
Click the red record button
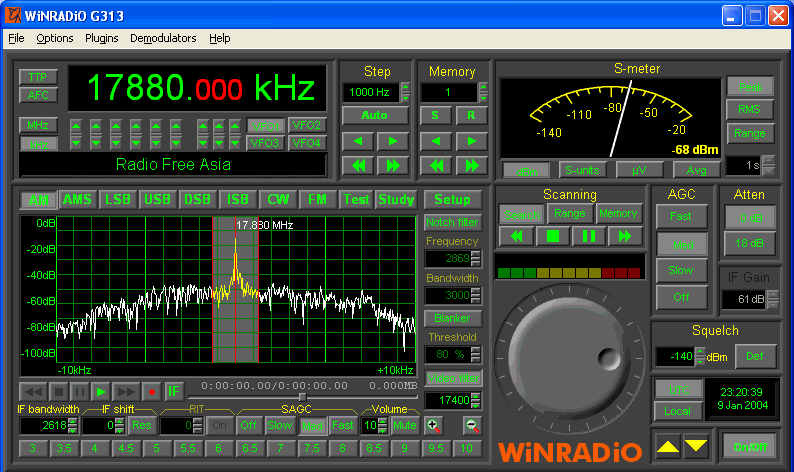pyautogui.click(x=151, y=391)
